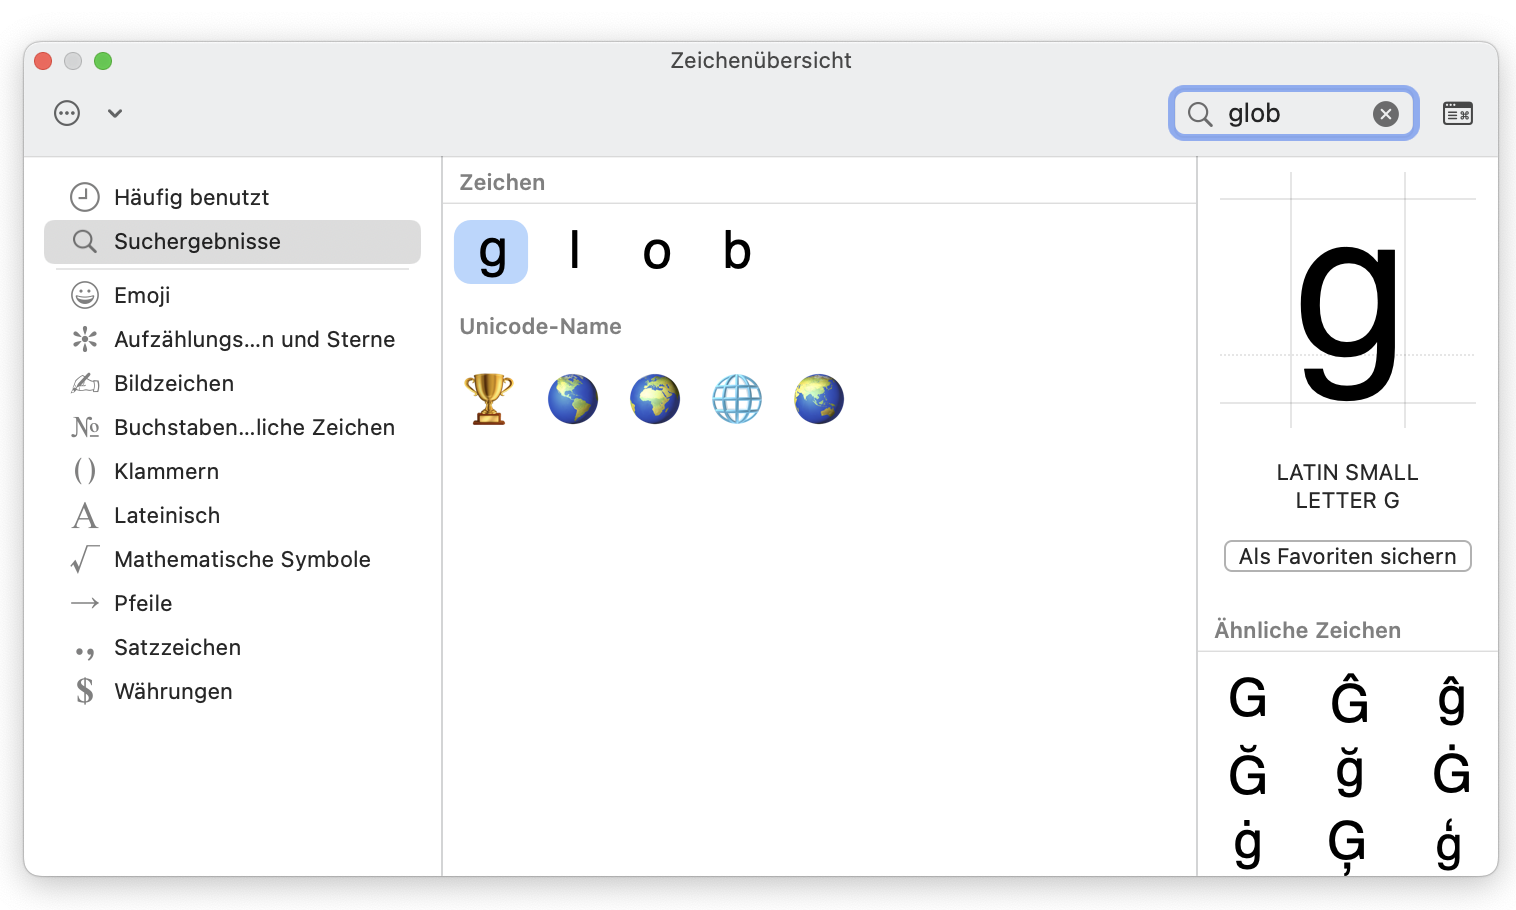The width and height of the screenshot is (1516, 910).
Task: Select the Pfeile category
Action: click(x=142, y=603)
